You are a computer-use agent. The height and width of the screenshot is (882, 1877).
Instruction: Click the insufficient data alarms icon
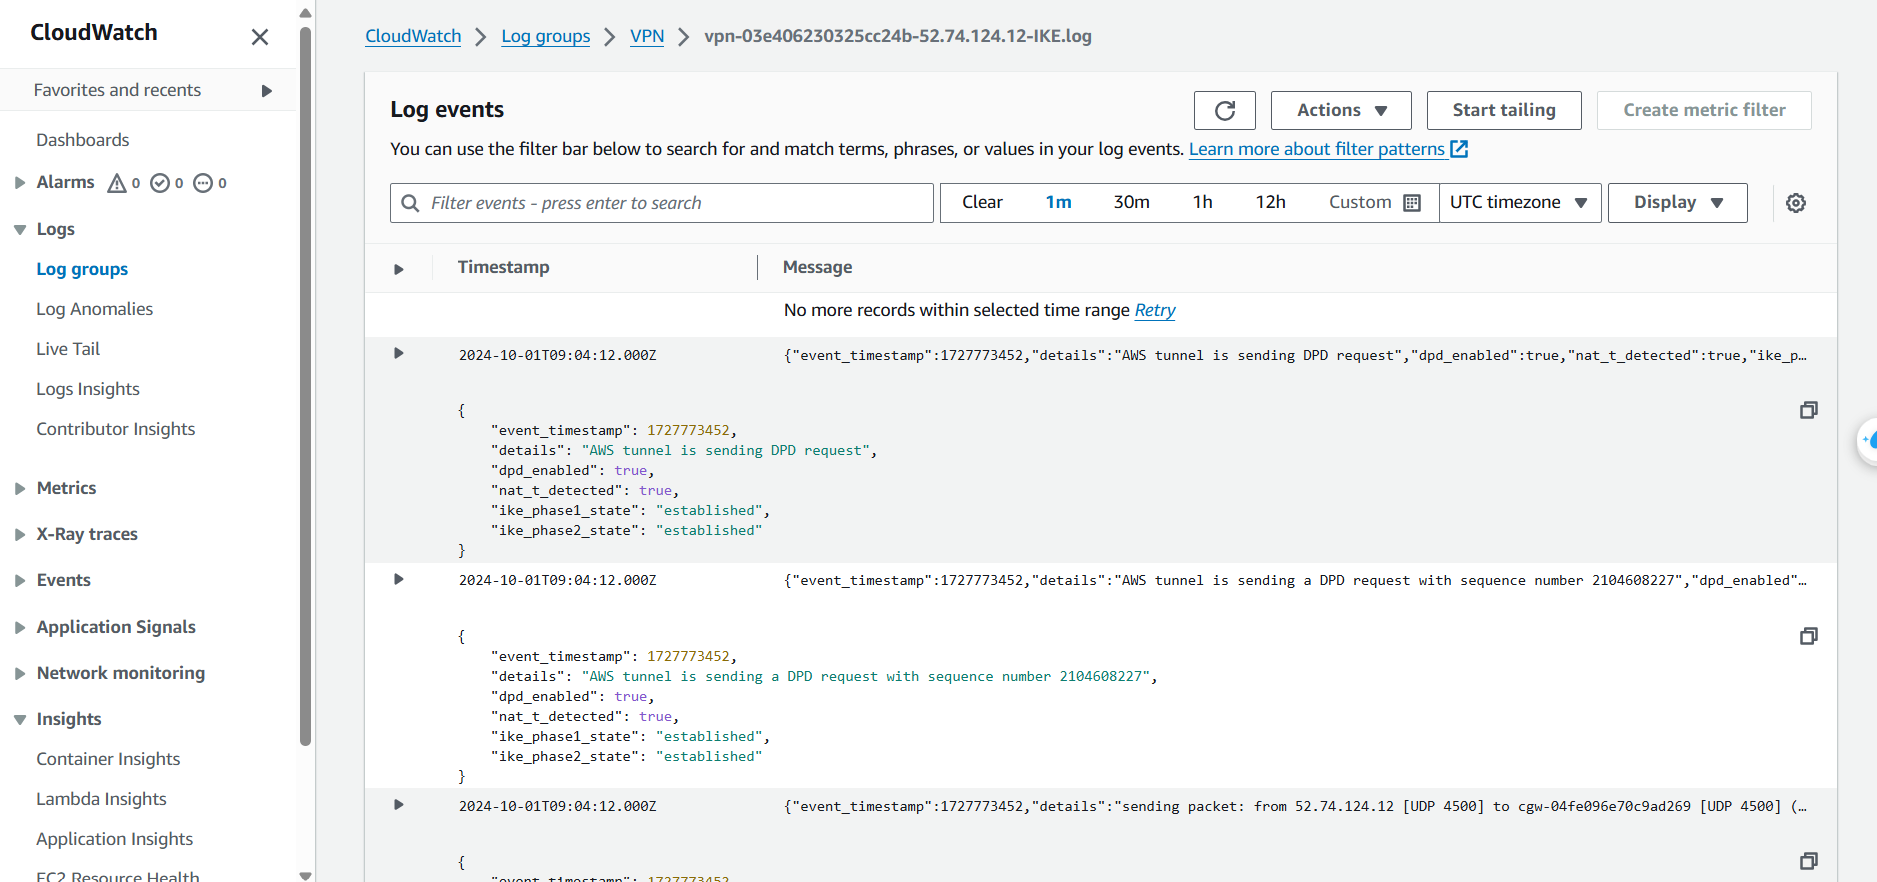coord(203,183)
